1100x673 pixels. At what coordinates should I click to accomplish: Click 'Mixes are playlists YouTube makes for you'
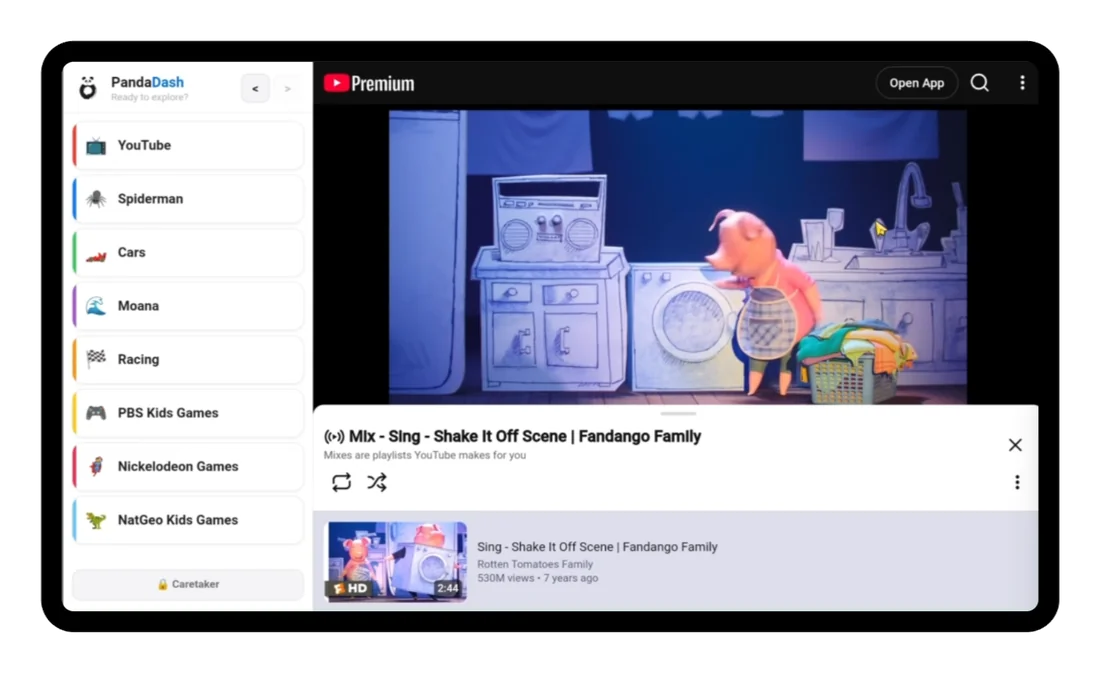[424, 455]
